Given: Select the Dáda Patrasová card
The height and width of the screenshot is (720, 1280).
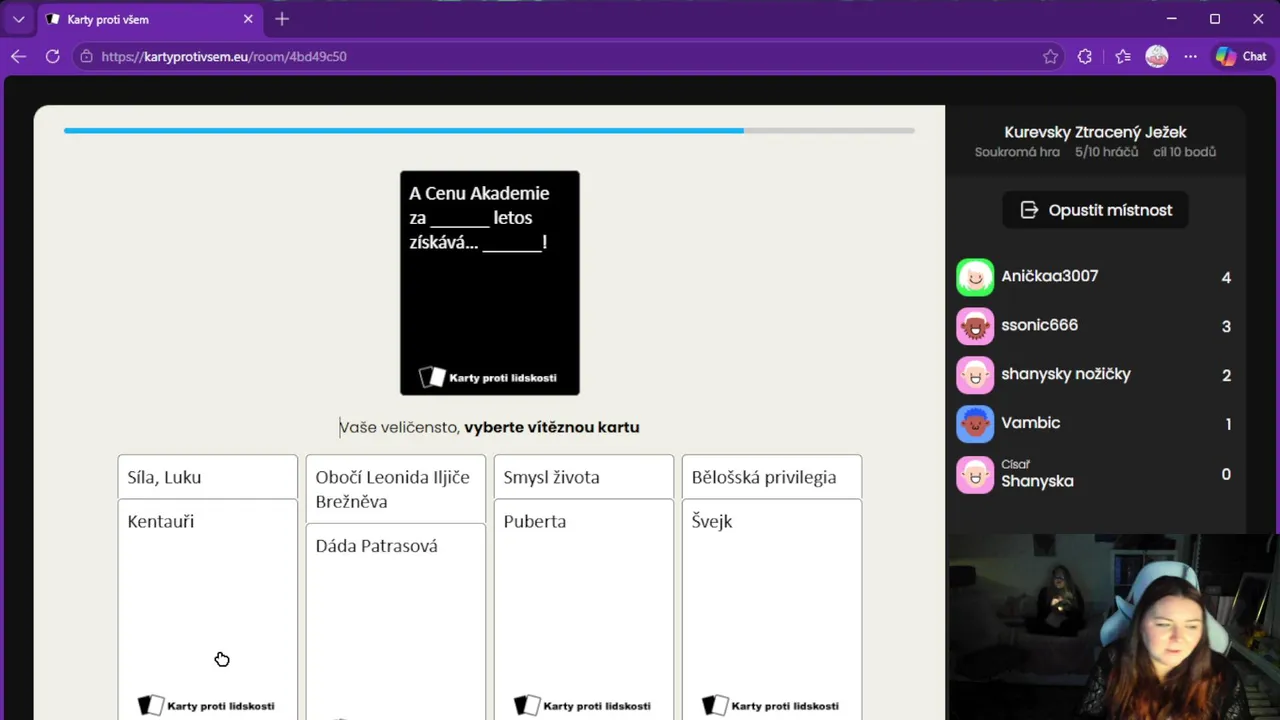Looking at the screenshot, I should (x=396, y=622).
